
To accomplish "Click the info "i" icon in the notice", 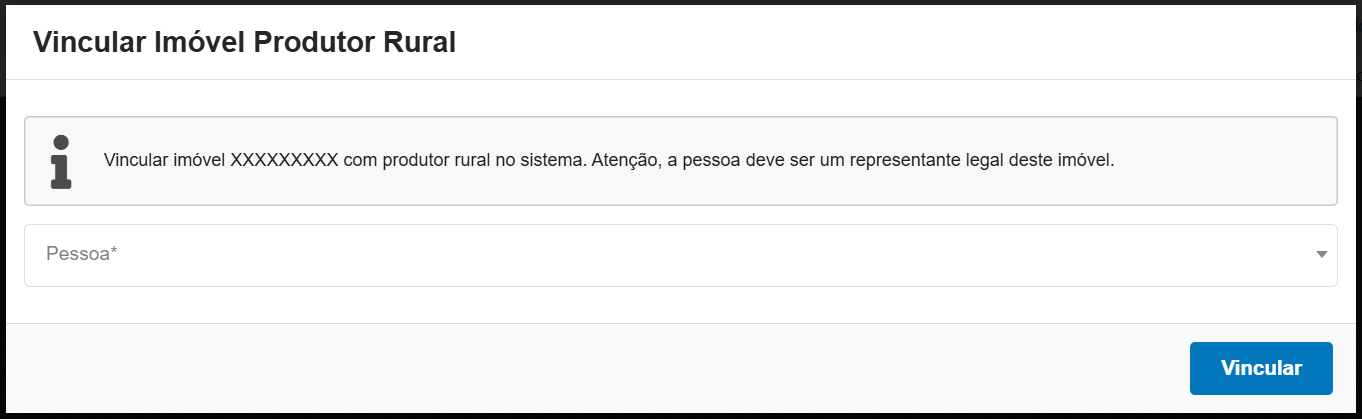I will coord(61,161).
